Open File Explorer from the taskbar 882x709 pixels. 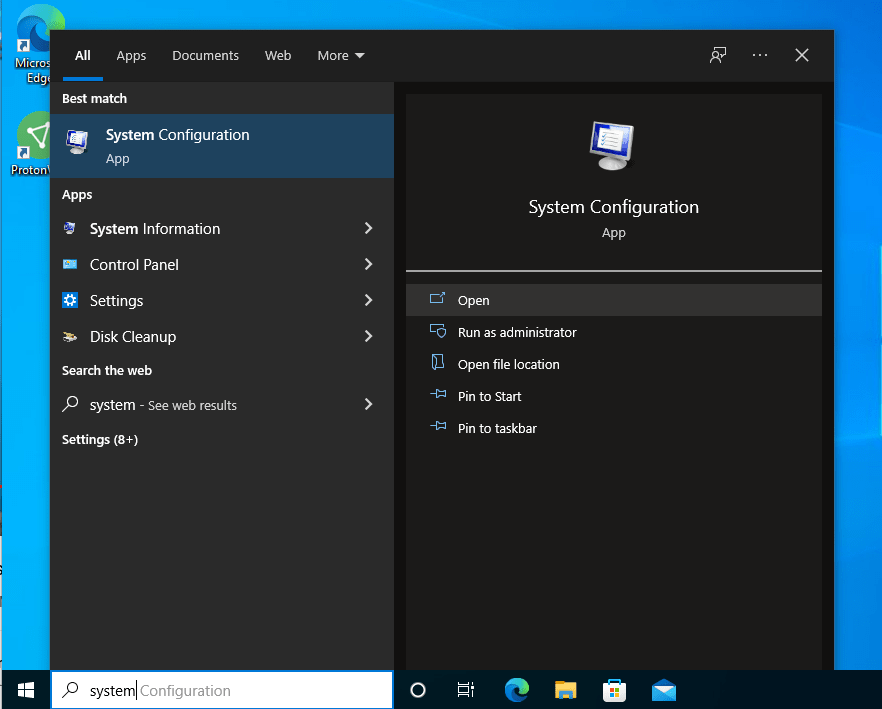566,690
